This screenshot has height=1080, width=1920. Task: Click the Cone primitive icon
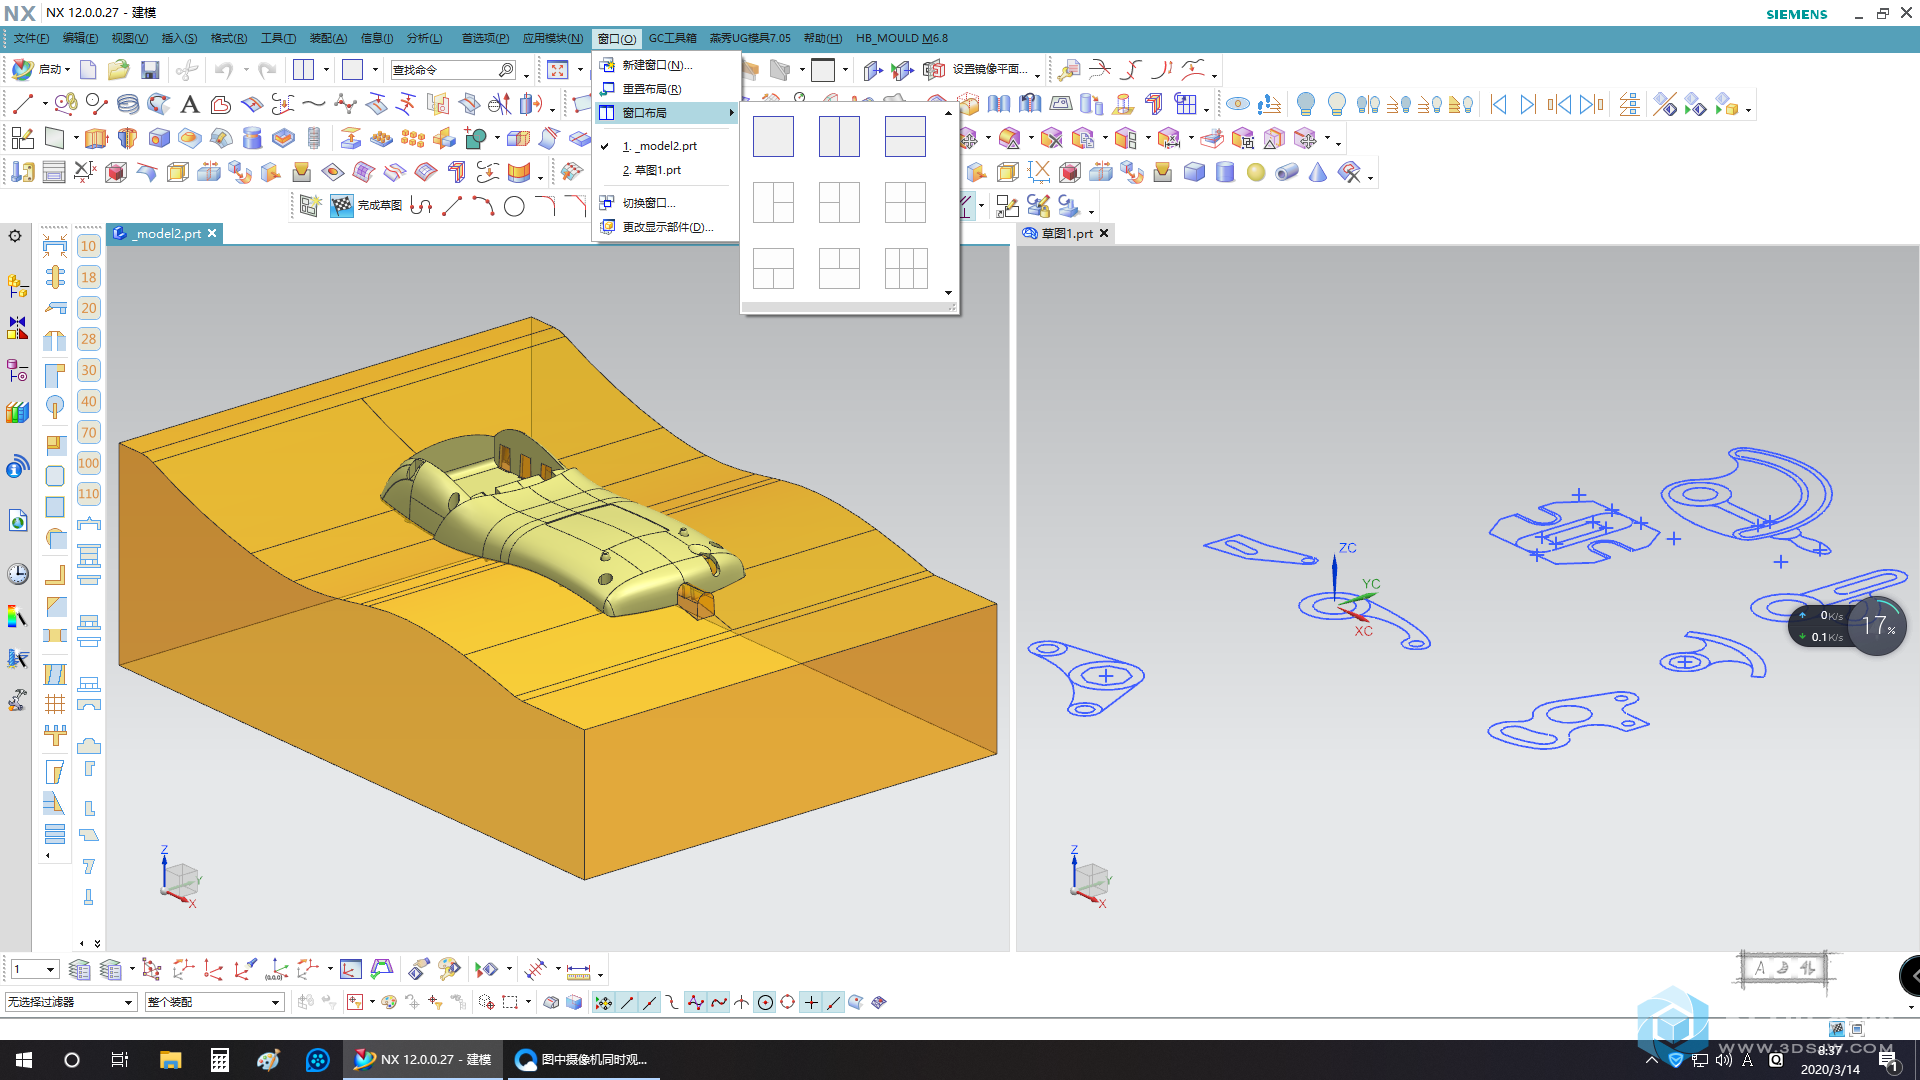pyautogui.click(x=1318, y=172)
